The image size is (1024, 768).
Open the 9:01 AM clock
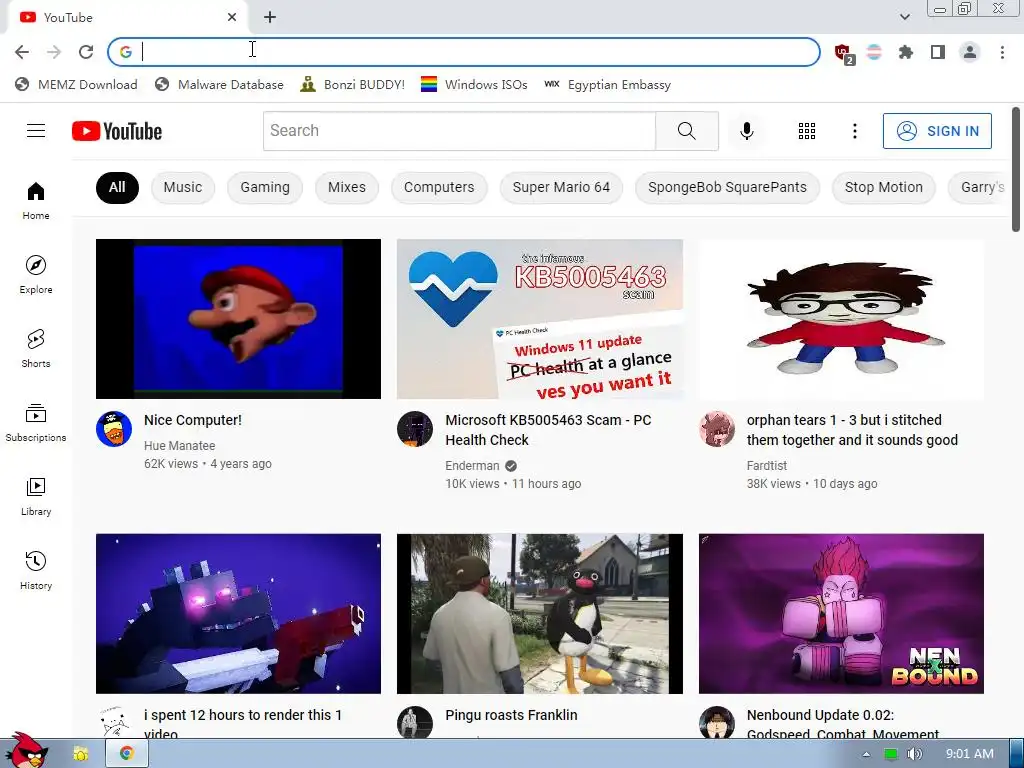tap(970, 754)
